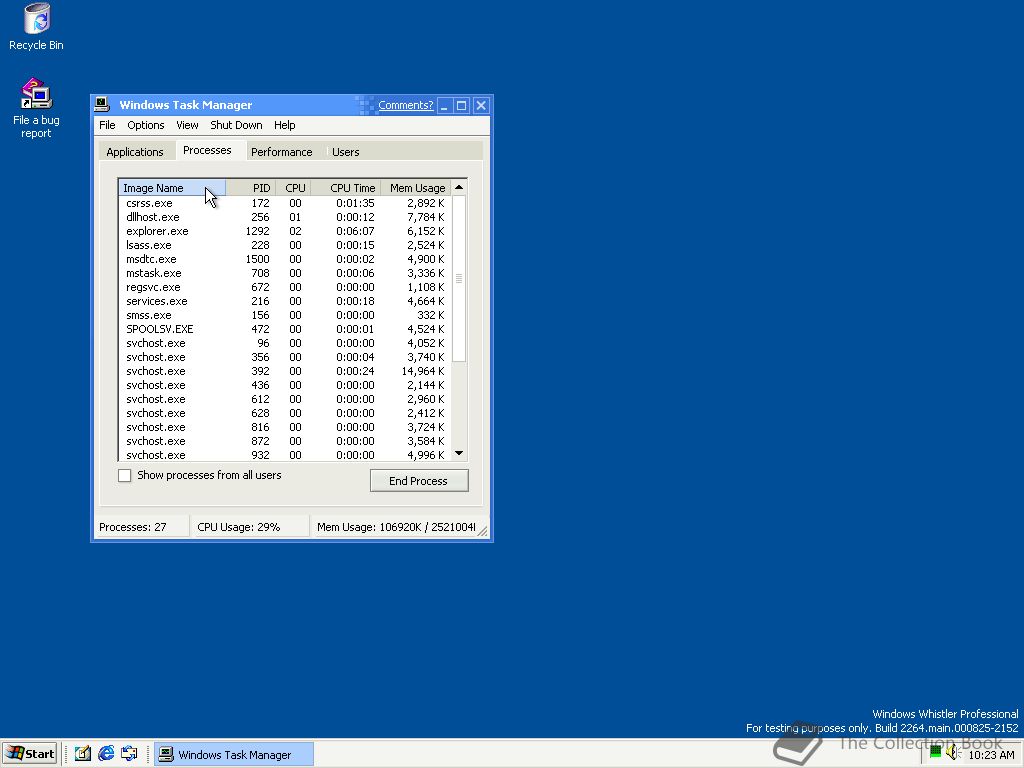
Task: Select the mstask.exe process row
Action: point(285,274)
